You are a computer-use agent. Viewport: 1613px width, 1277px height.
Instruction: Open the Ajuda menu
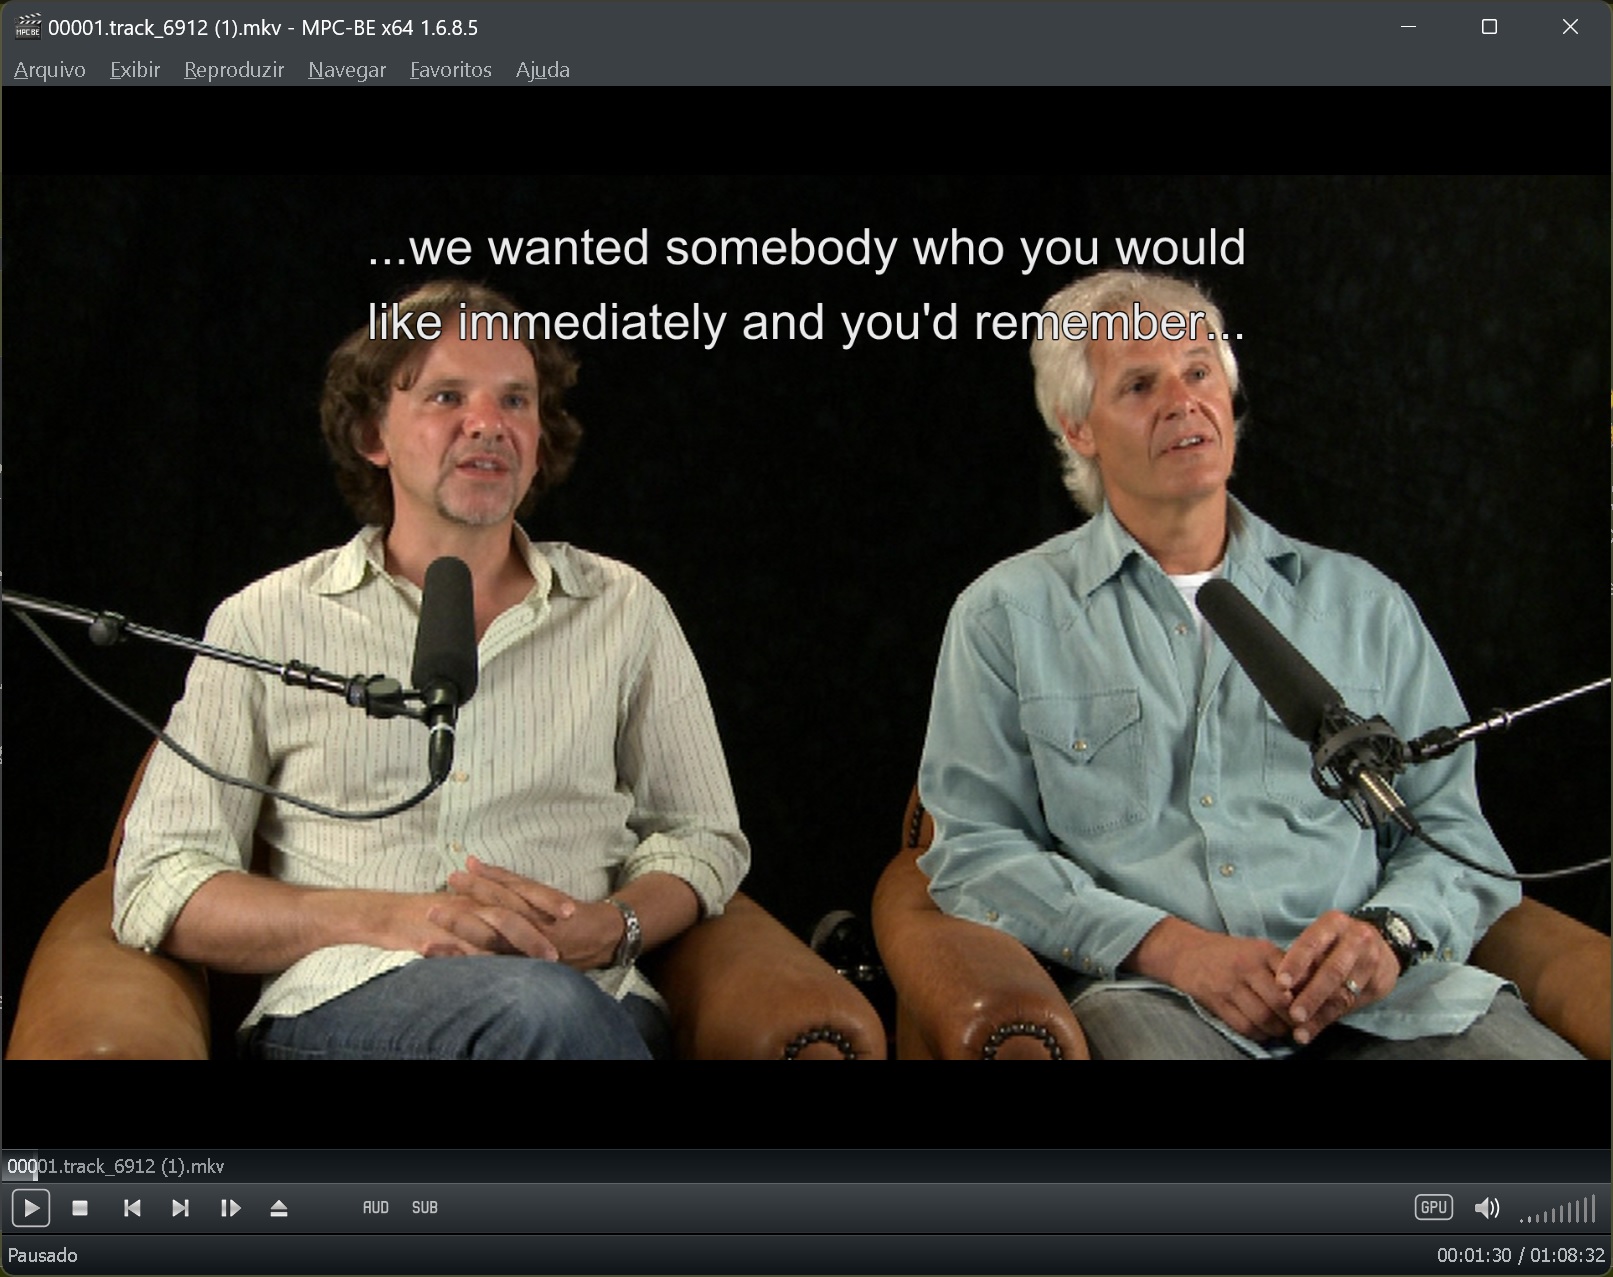pyautogui.click(x=543, y=70)
